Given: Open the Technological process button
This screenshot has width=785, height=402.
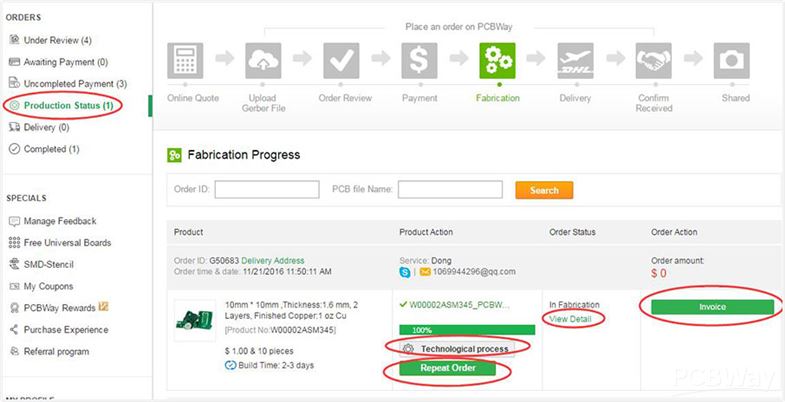Looking at the screenshot, I should click(x=457, y=348).
